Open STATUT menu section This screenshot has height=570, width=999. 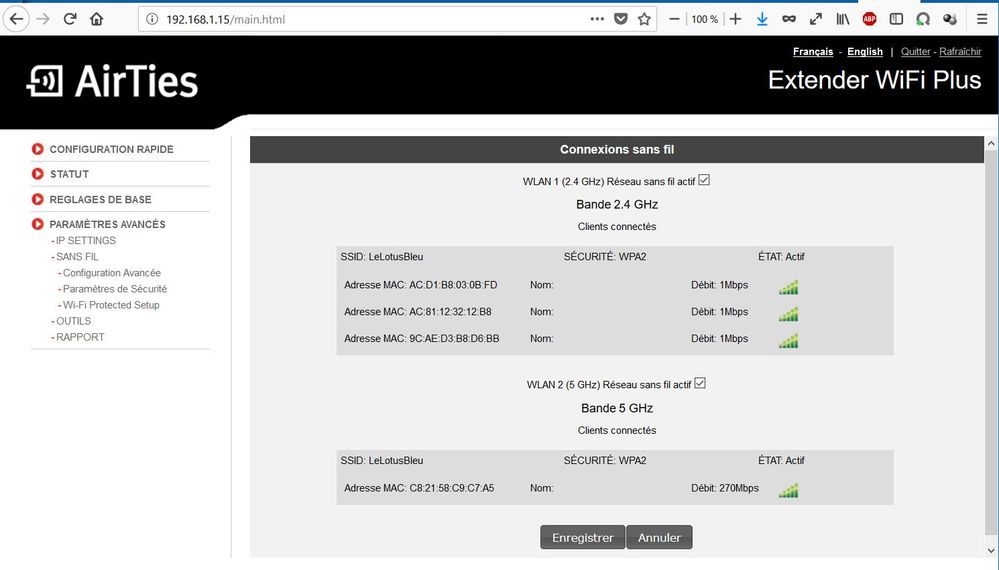click(x=69, y=174)
